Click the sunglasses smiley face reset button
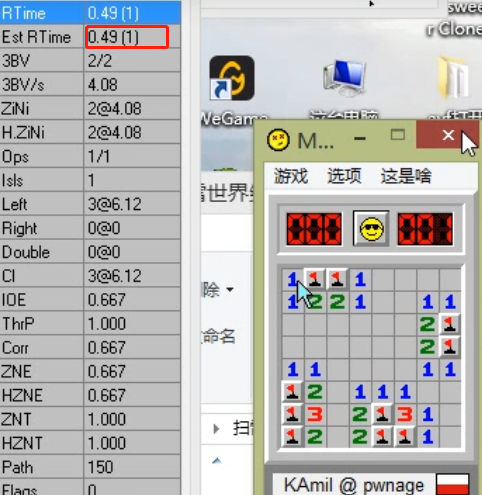The image size is (482, 495). [x=371, y=229]
